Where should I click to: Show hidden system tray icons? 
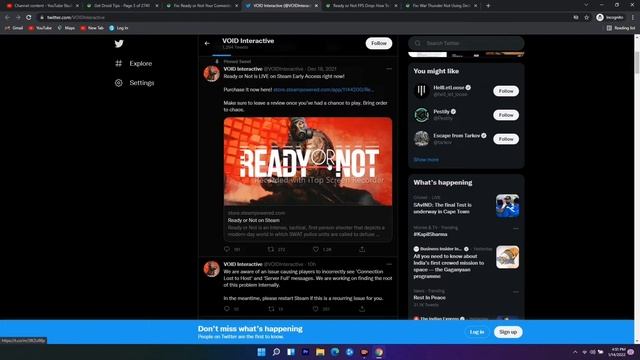click(x=575, y=352)
